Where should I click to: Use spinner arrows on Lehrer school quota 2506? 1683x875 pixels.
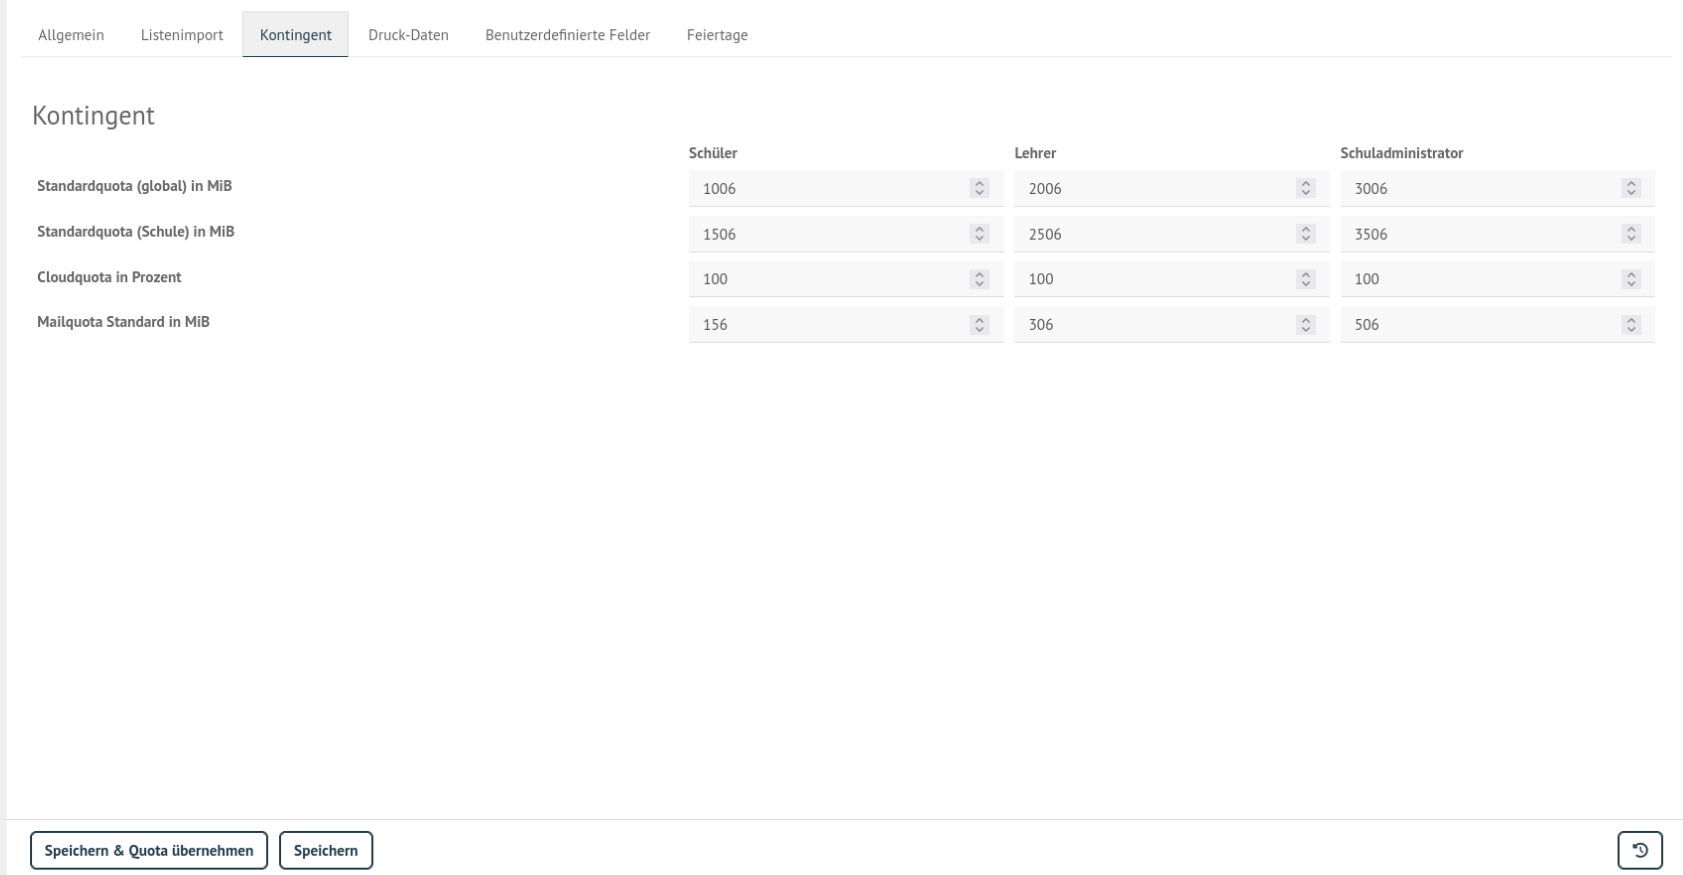pos(1305,234)
